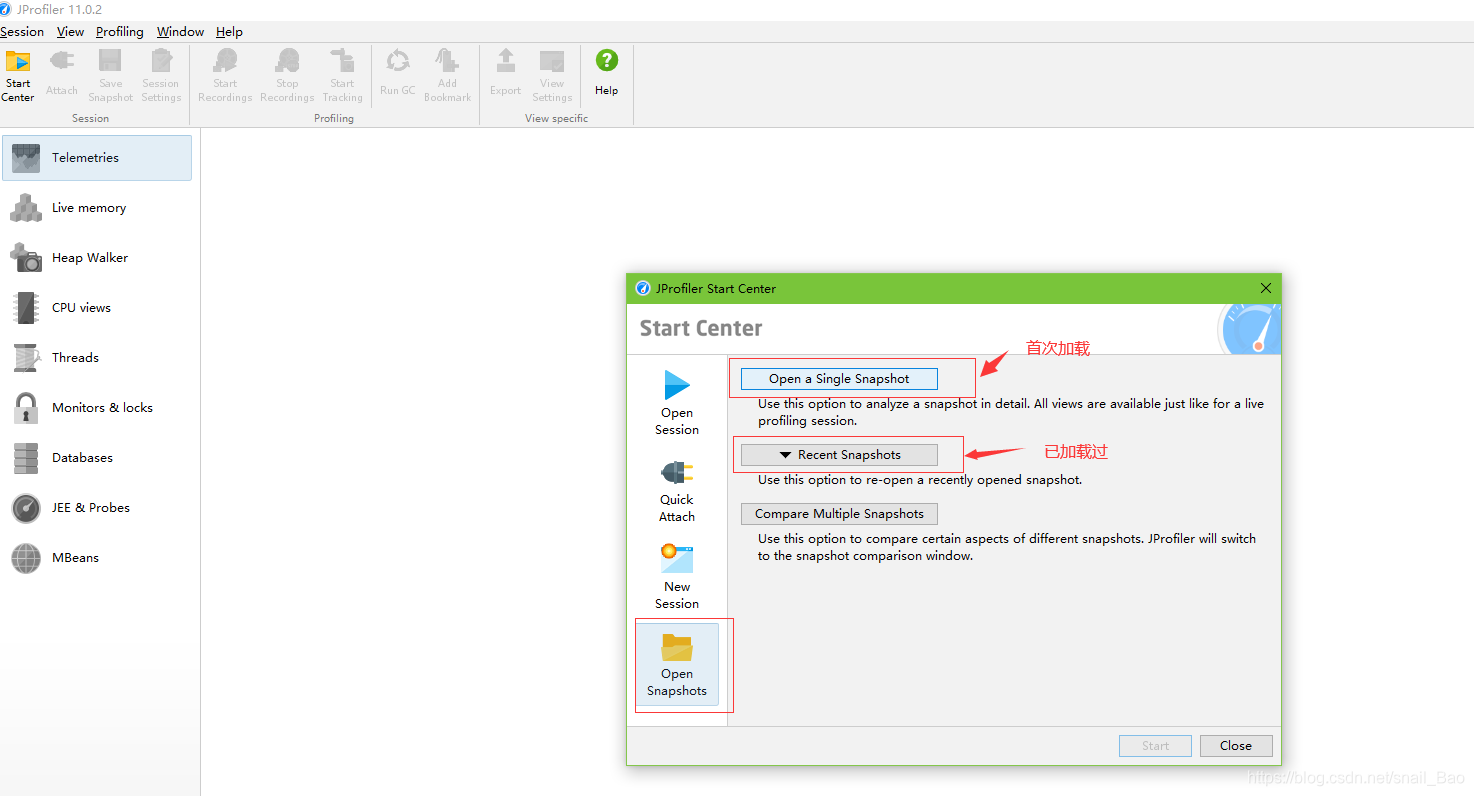Click the Open a Single Snapshot button

tap(839, 379)
